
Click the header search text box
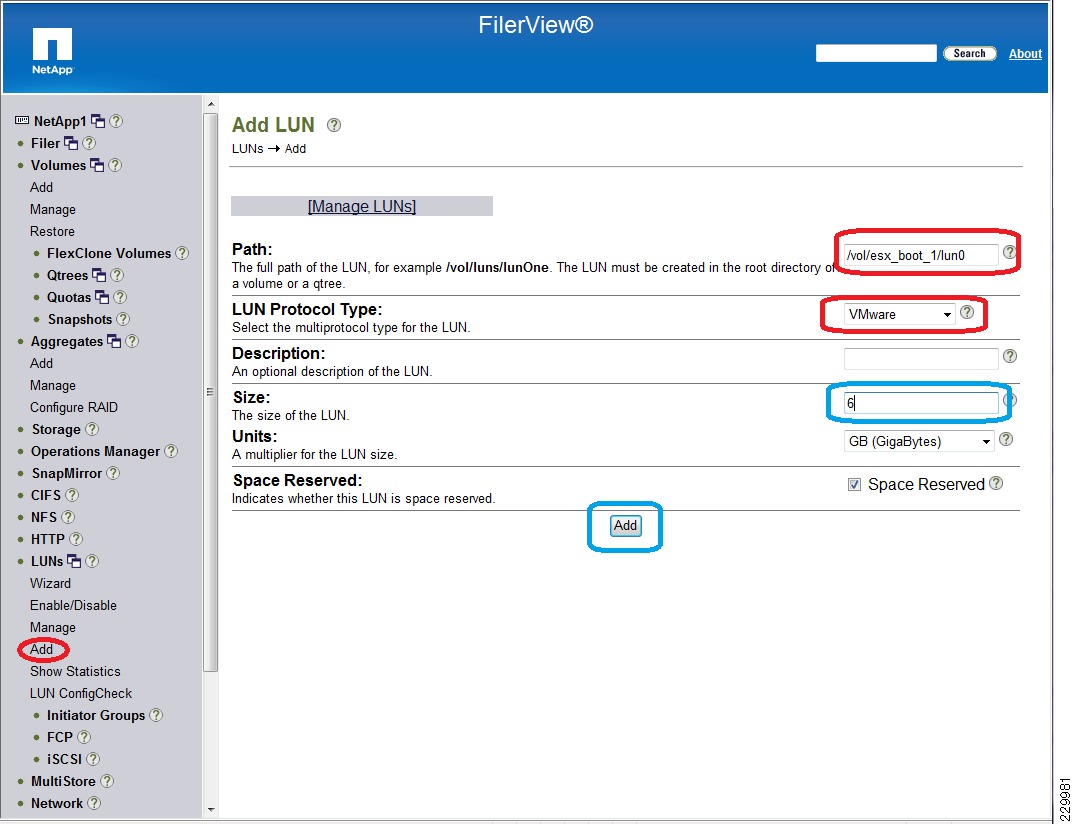point(876,53)
